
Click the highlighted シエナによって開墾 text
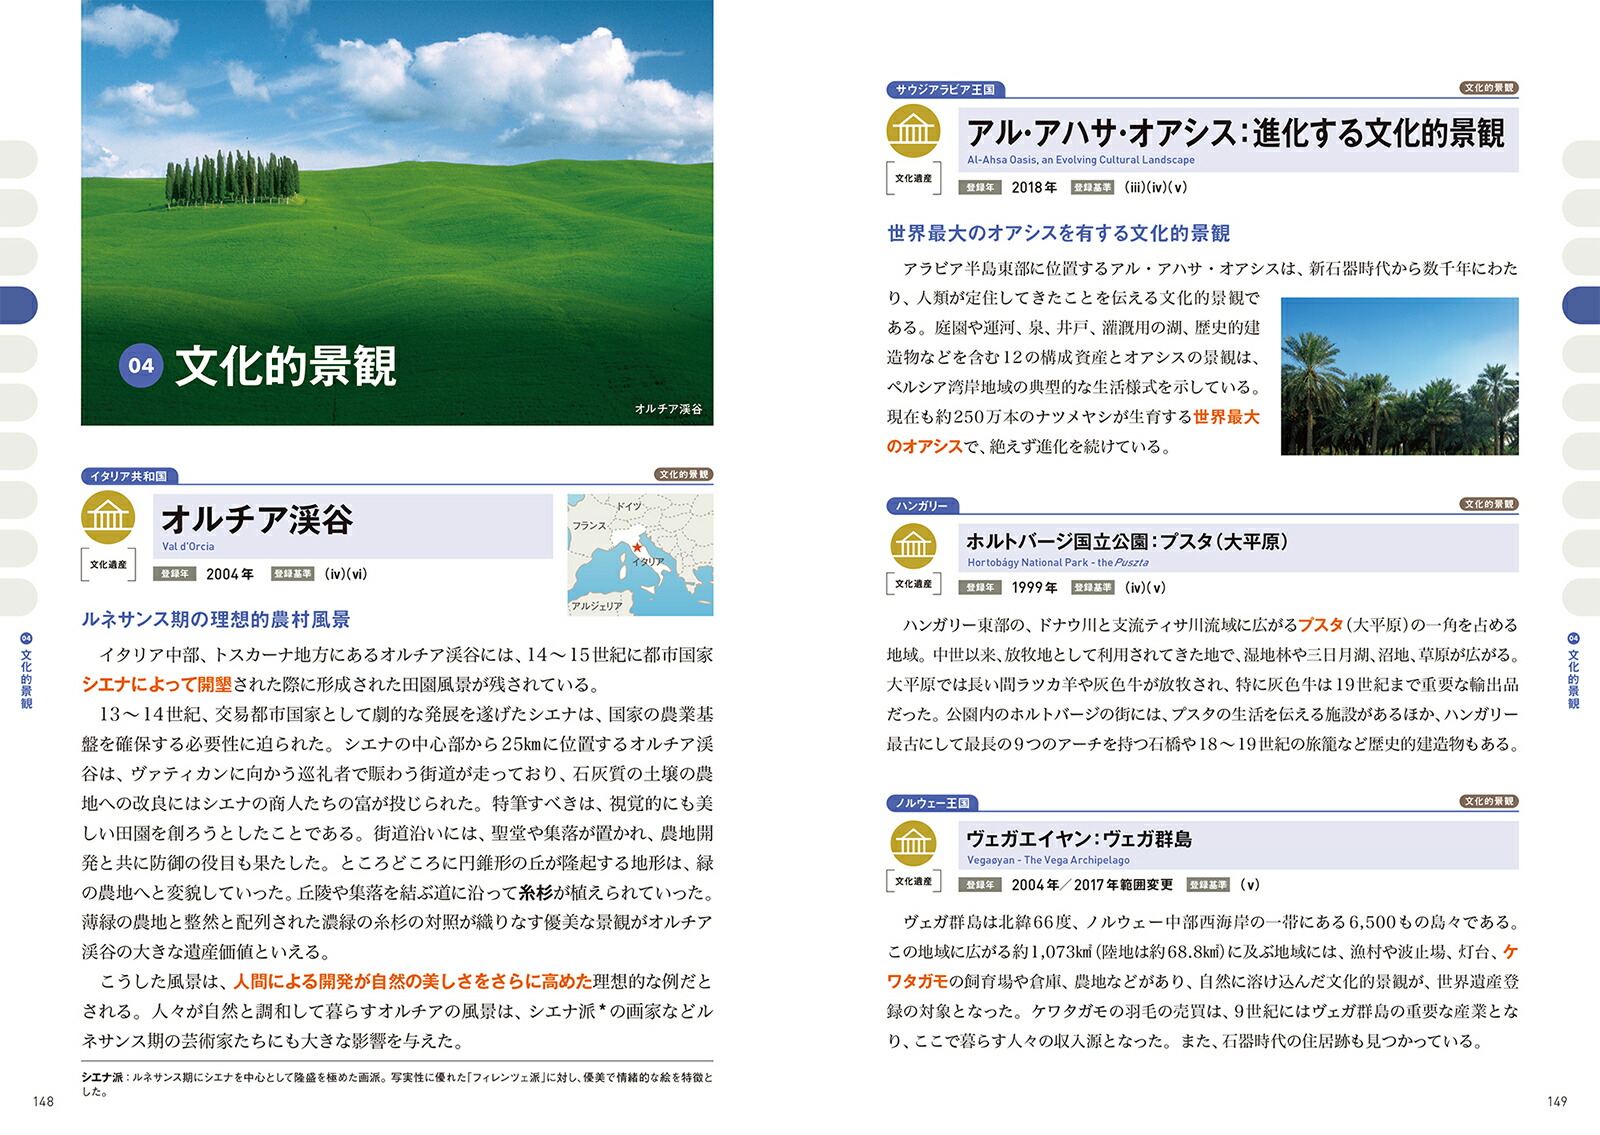(157, 685)
